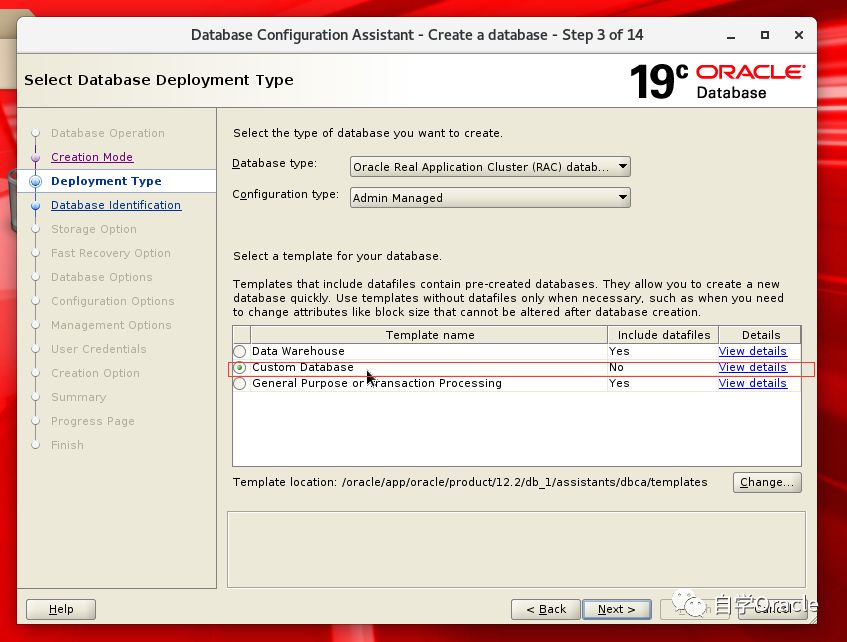
Task: Select the Data Warehouse template radio button
Action: pyautogui.click(x=240, y=352)
